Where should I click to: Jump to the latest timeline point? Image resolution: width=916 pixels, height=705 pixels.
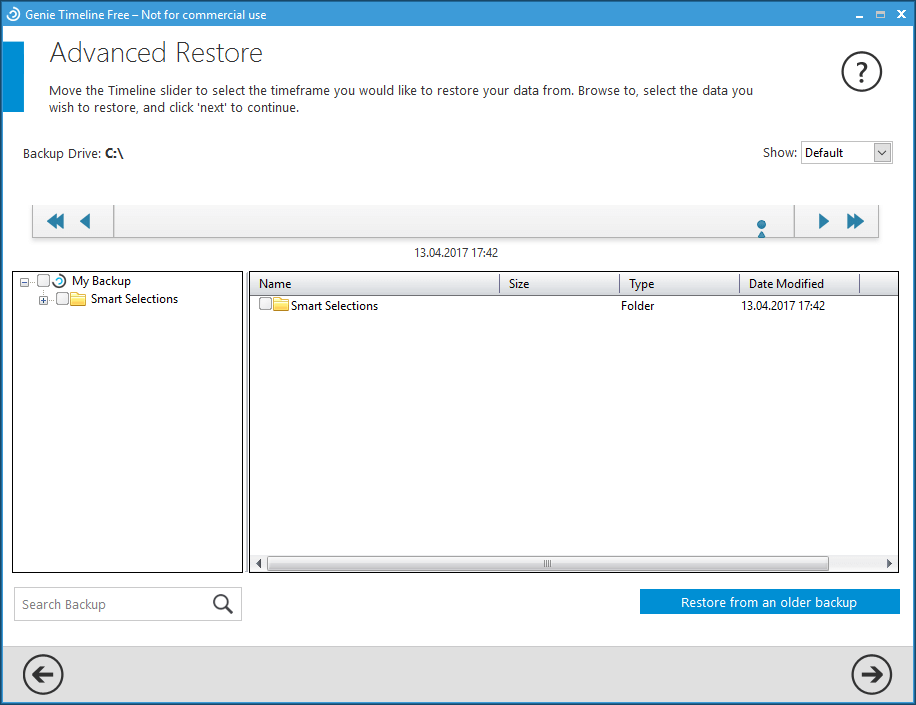tap(855, 221)
